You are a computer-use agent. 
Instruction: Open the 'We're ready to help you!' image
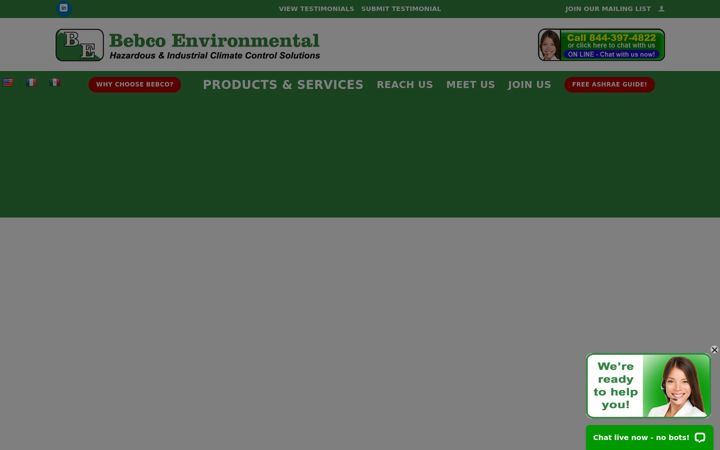pyautogui.click(x=648, y=386)
